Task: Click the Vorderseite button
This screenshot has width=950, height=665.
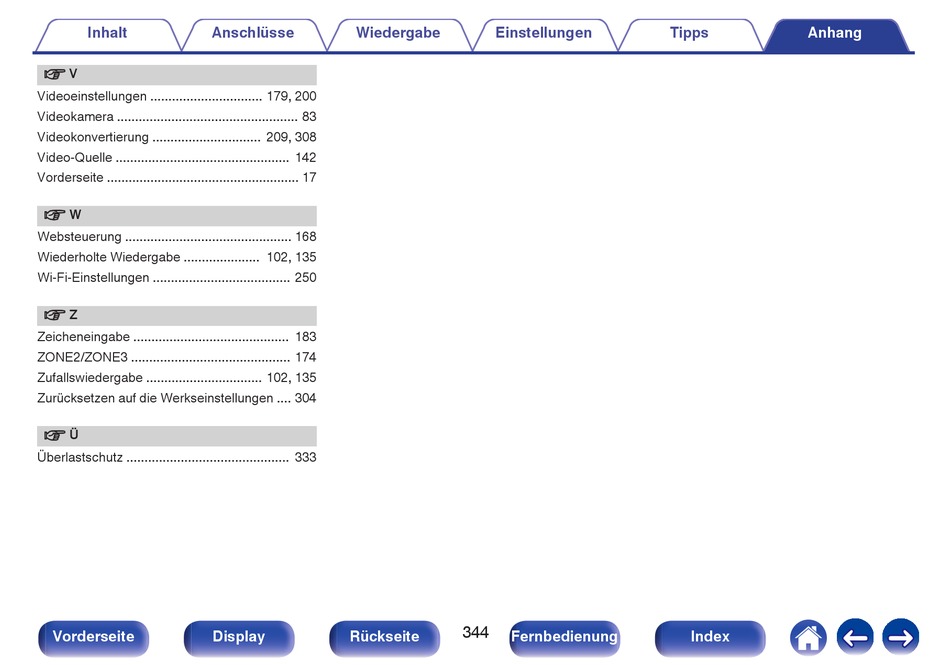Action: coord(93,637)
